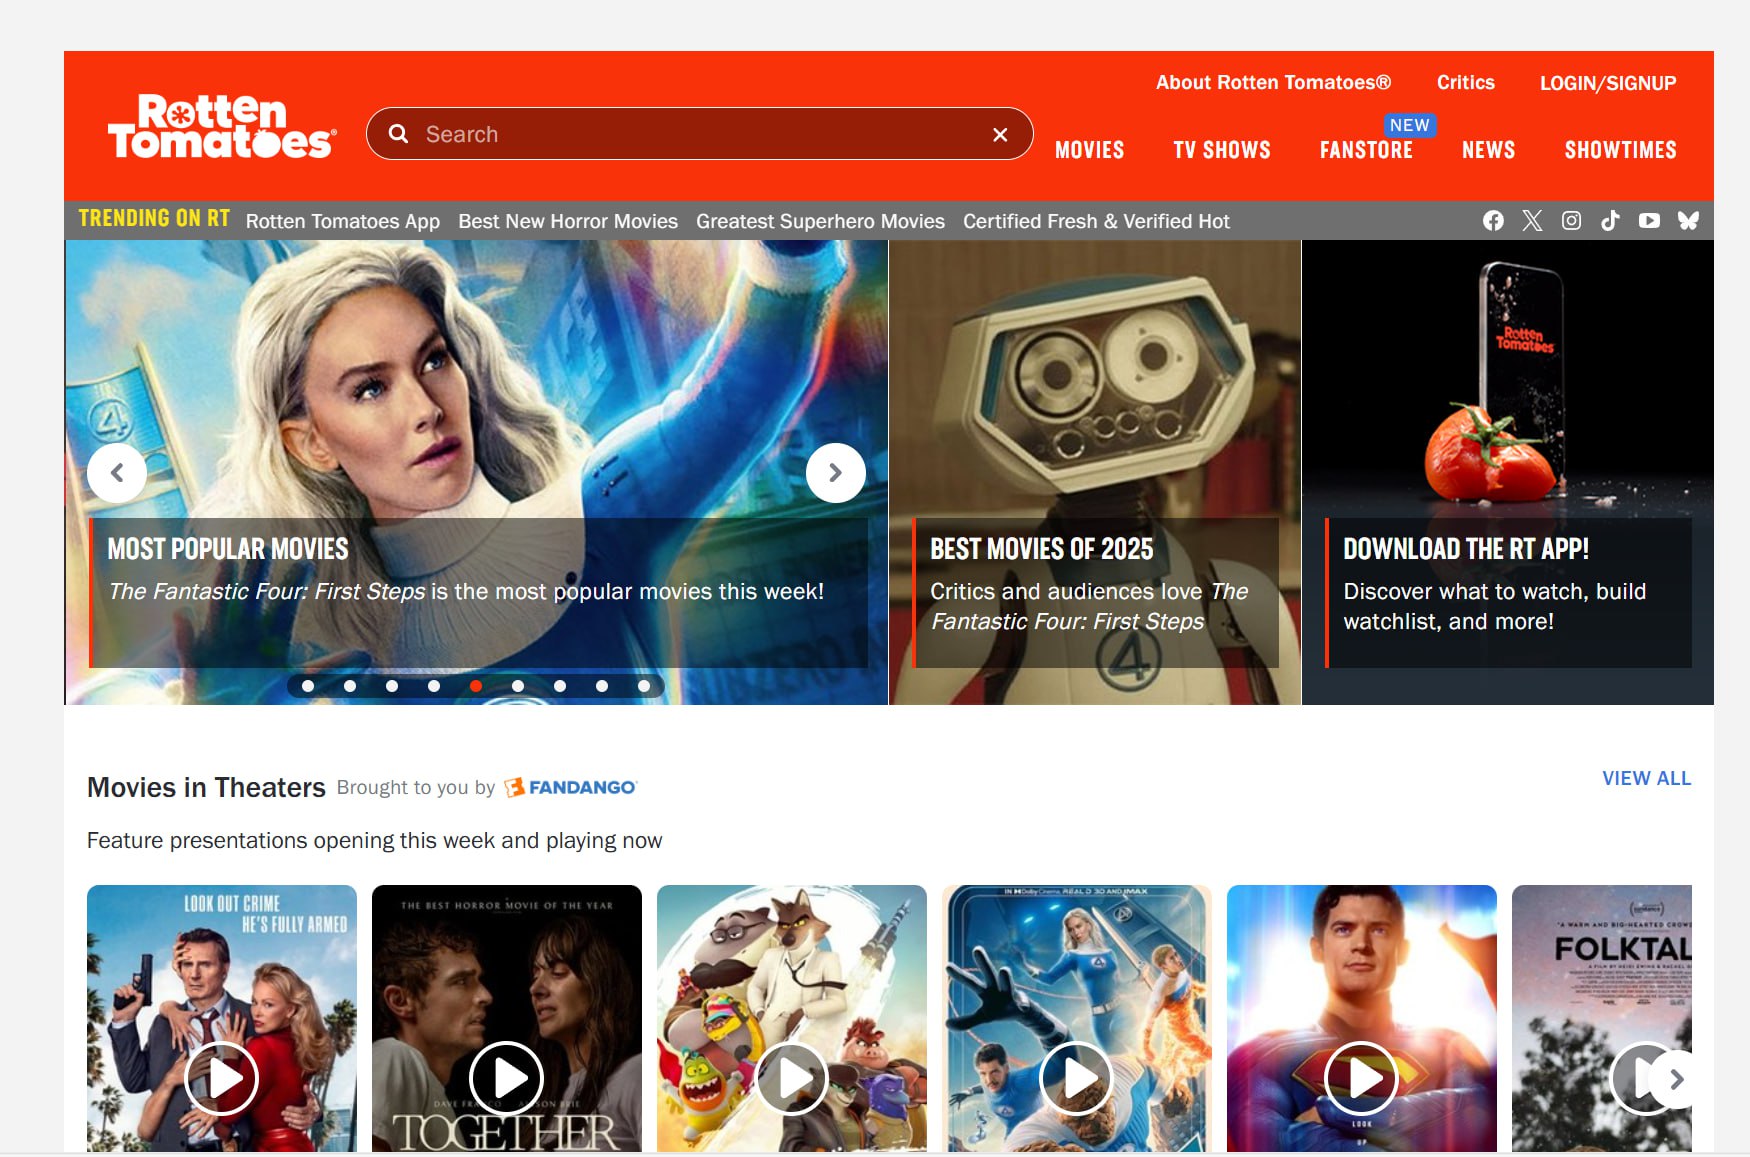
Task: Select the third carousel dot
Action: click(392, 686)
